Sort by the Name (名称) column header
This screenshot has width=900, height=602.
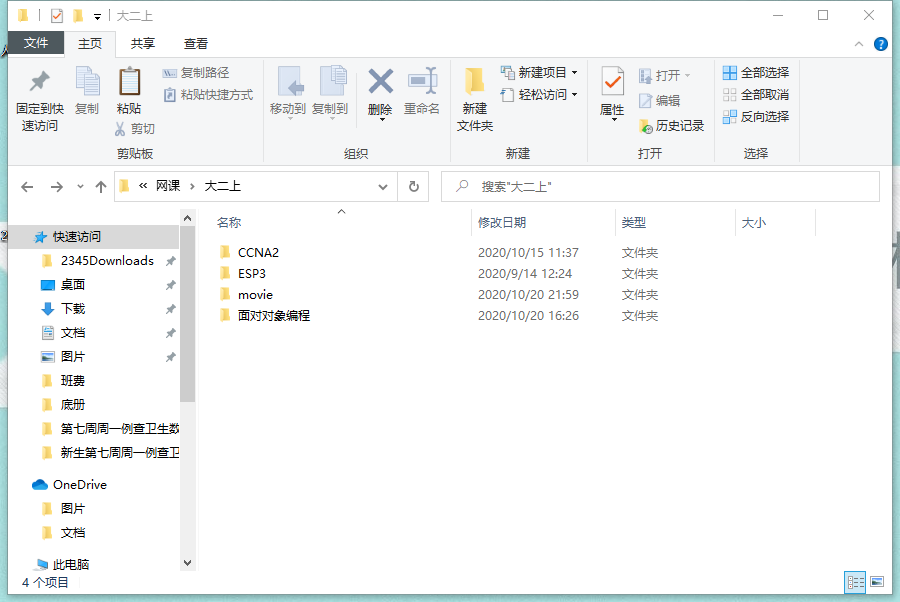229,223
